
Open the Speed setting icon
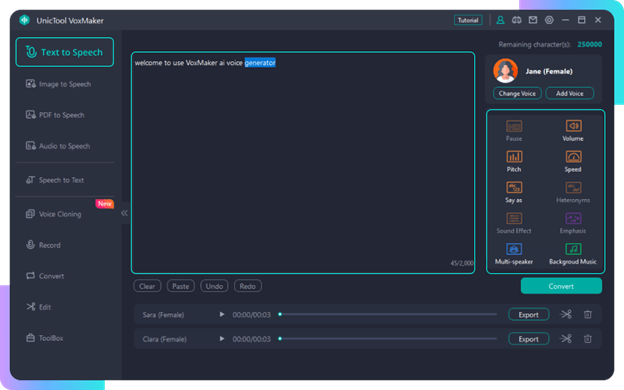click(x=573, y=157)
